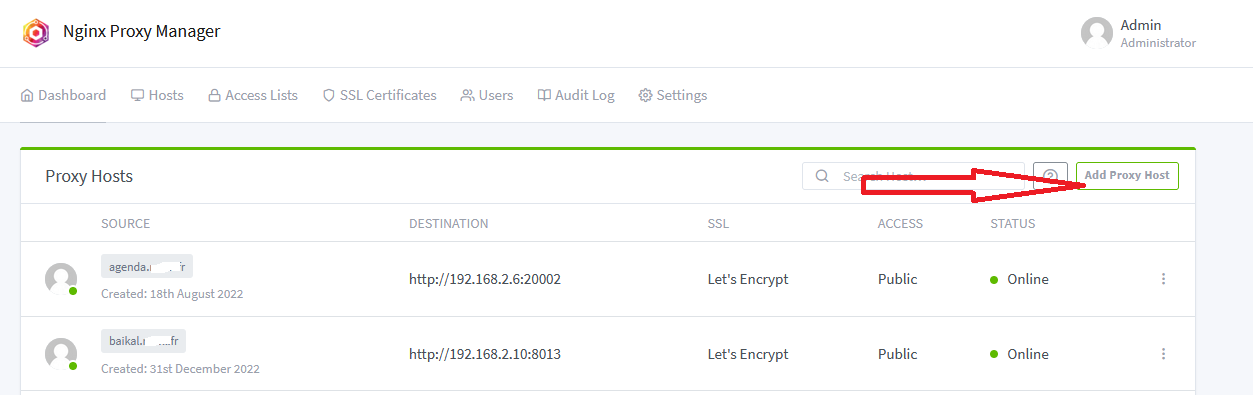
Task: Click the baikal host avatar icon
Action: 61,354
